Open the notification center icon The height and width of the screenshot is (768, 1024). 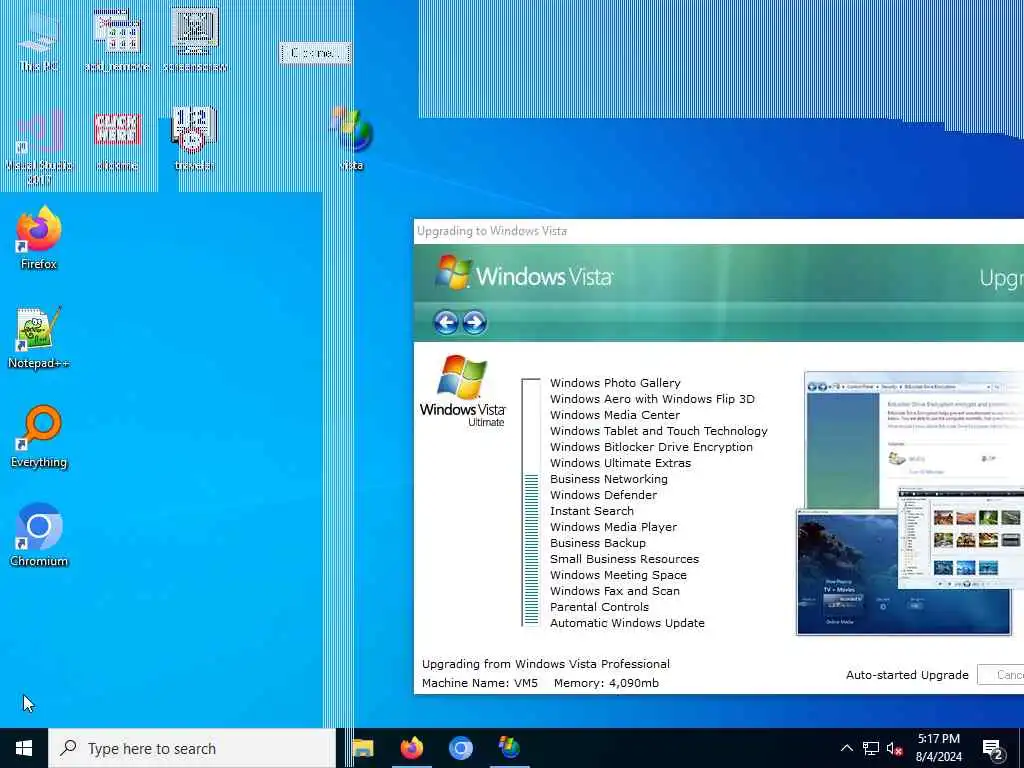[x=993, y=749]
